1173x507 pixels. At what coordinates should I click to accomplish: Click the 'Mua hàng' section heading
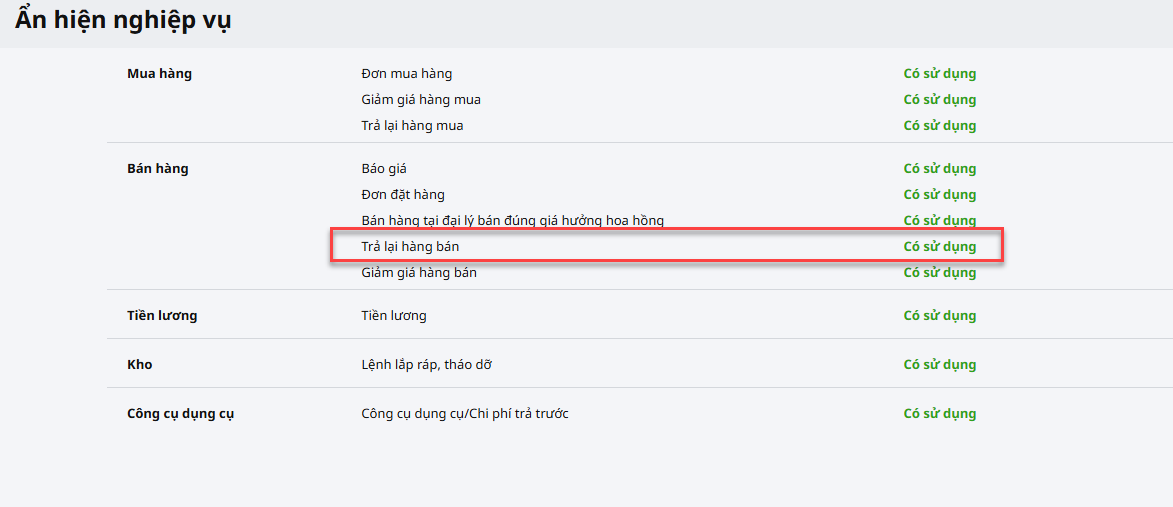coord(159,74)
